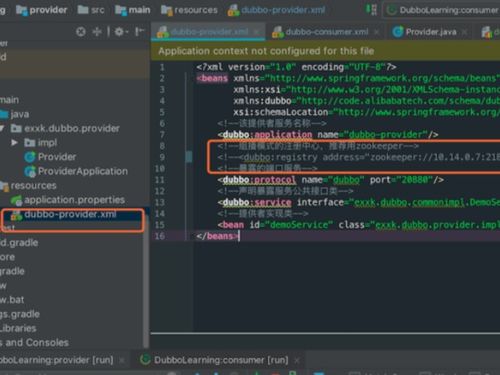Click the collapse/expand all icon in Project toolbar
Image resolution: width=500 pixels, height=375 pixels.
(97, 32)
